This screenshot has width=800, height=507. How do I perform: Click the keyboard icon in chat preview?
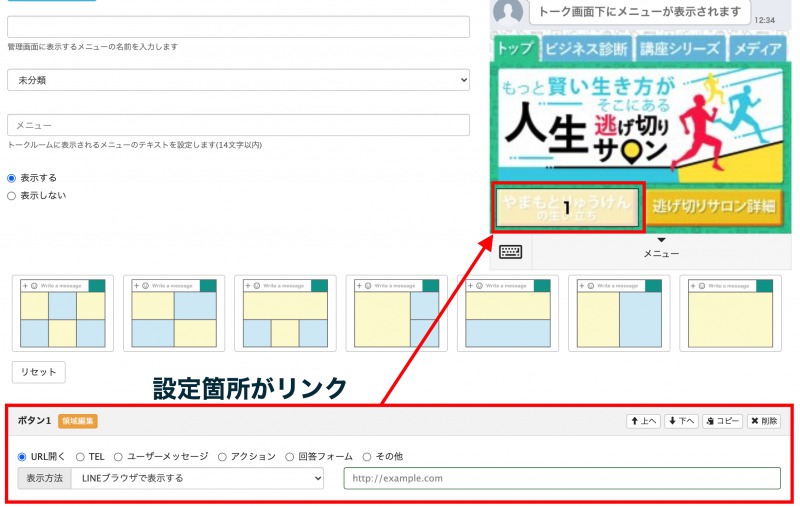510,251
